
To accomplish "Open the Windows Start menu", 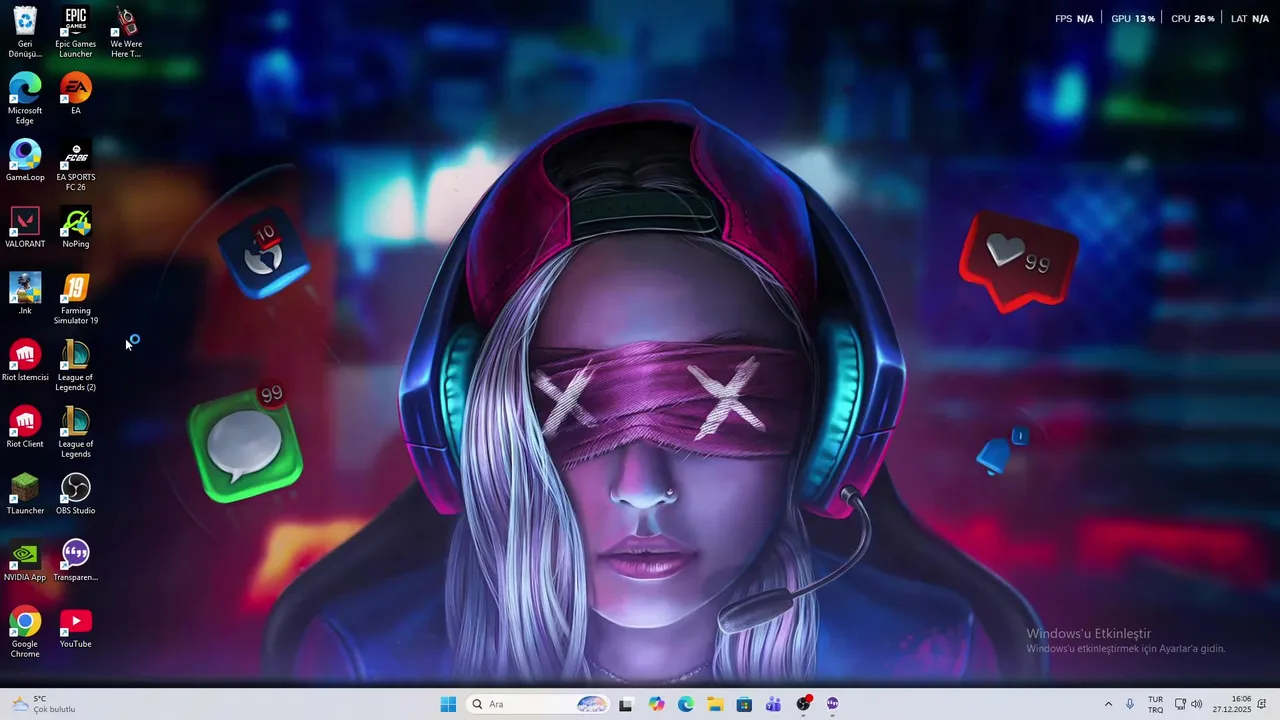I will pyautogui.click(x=448, y=704).
